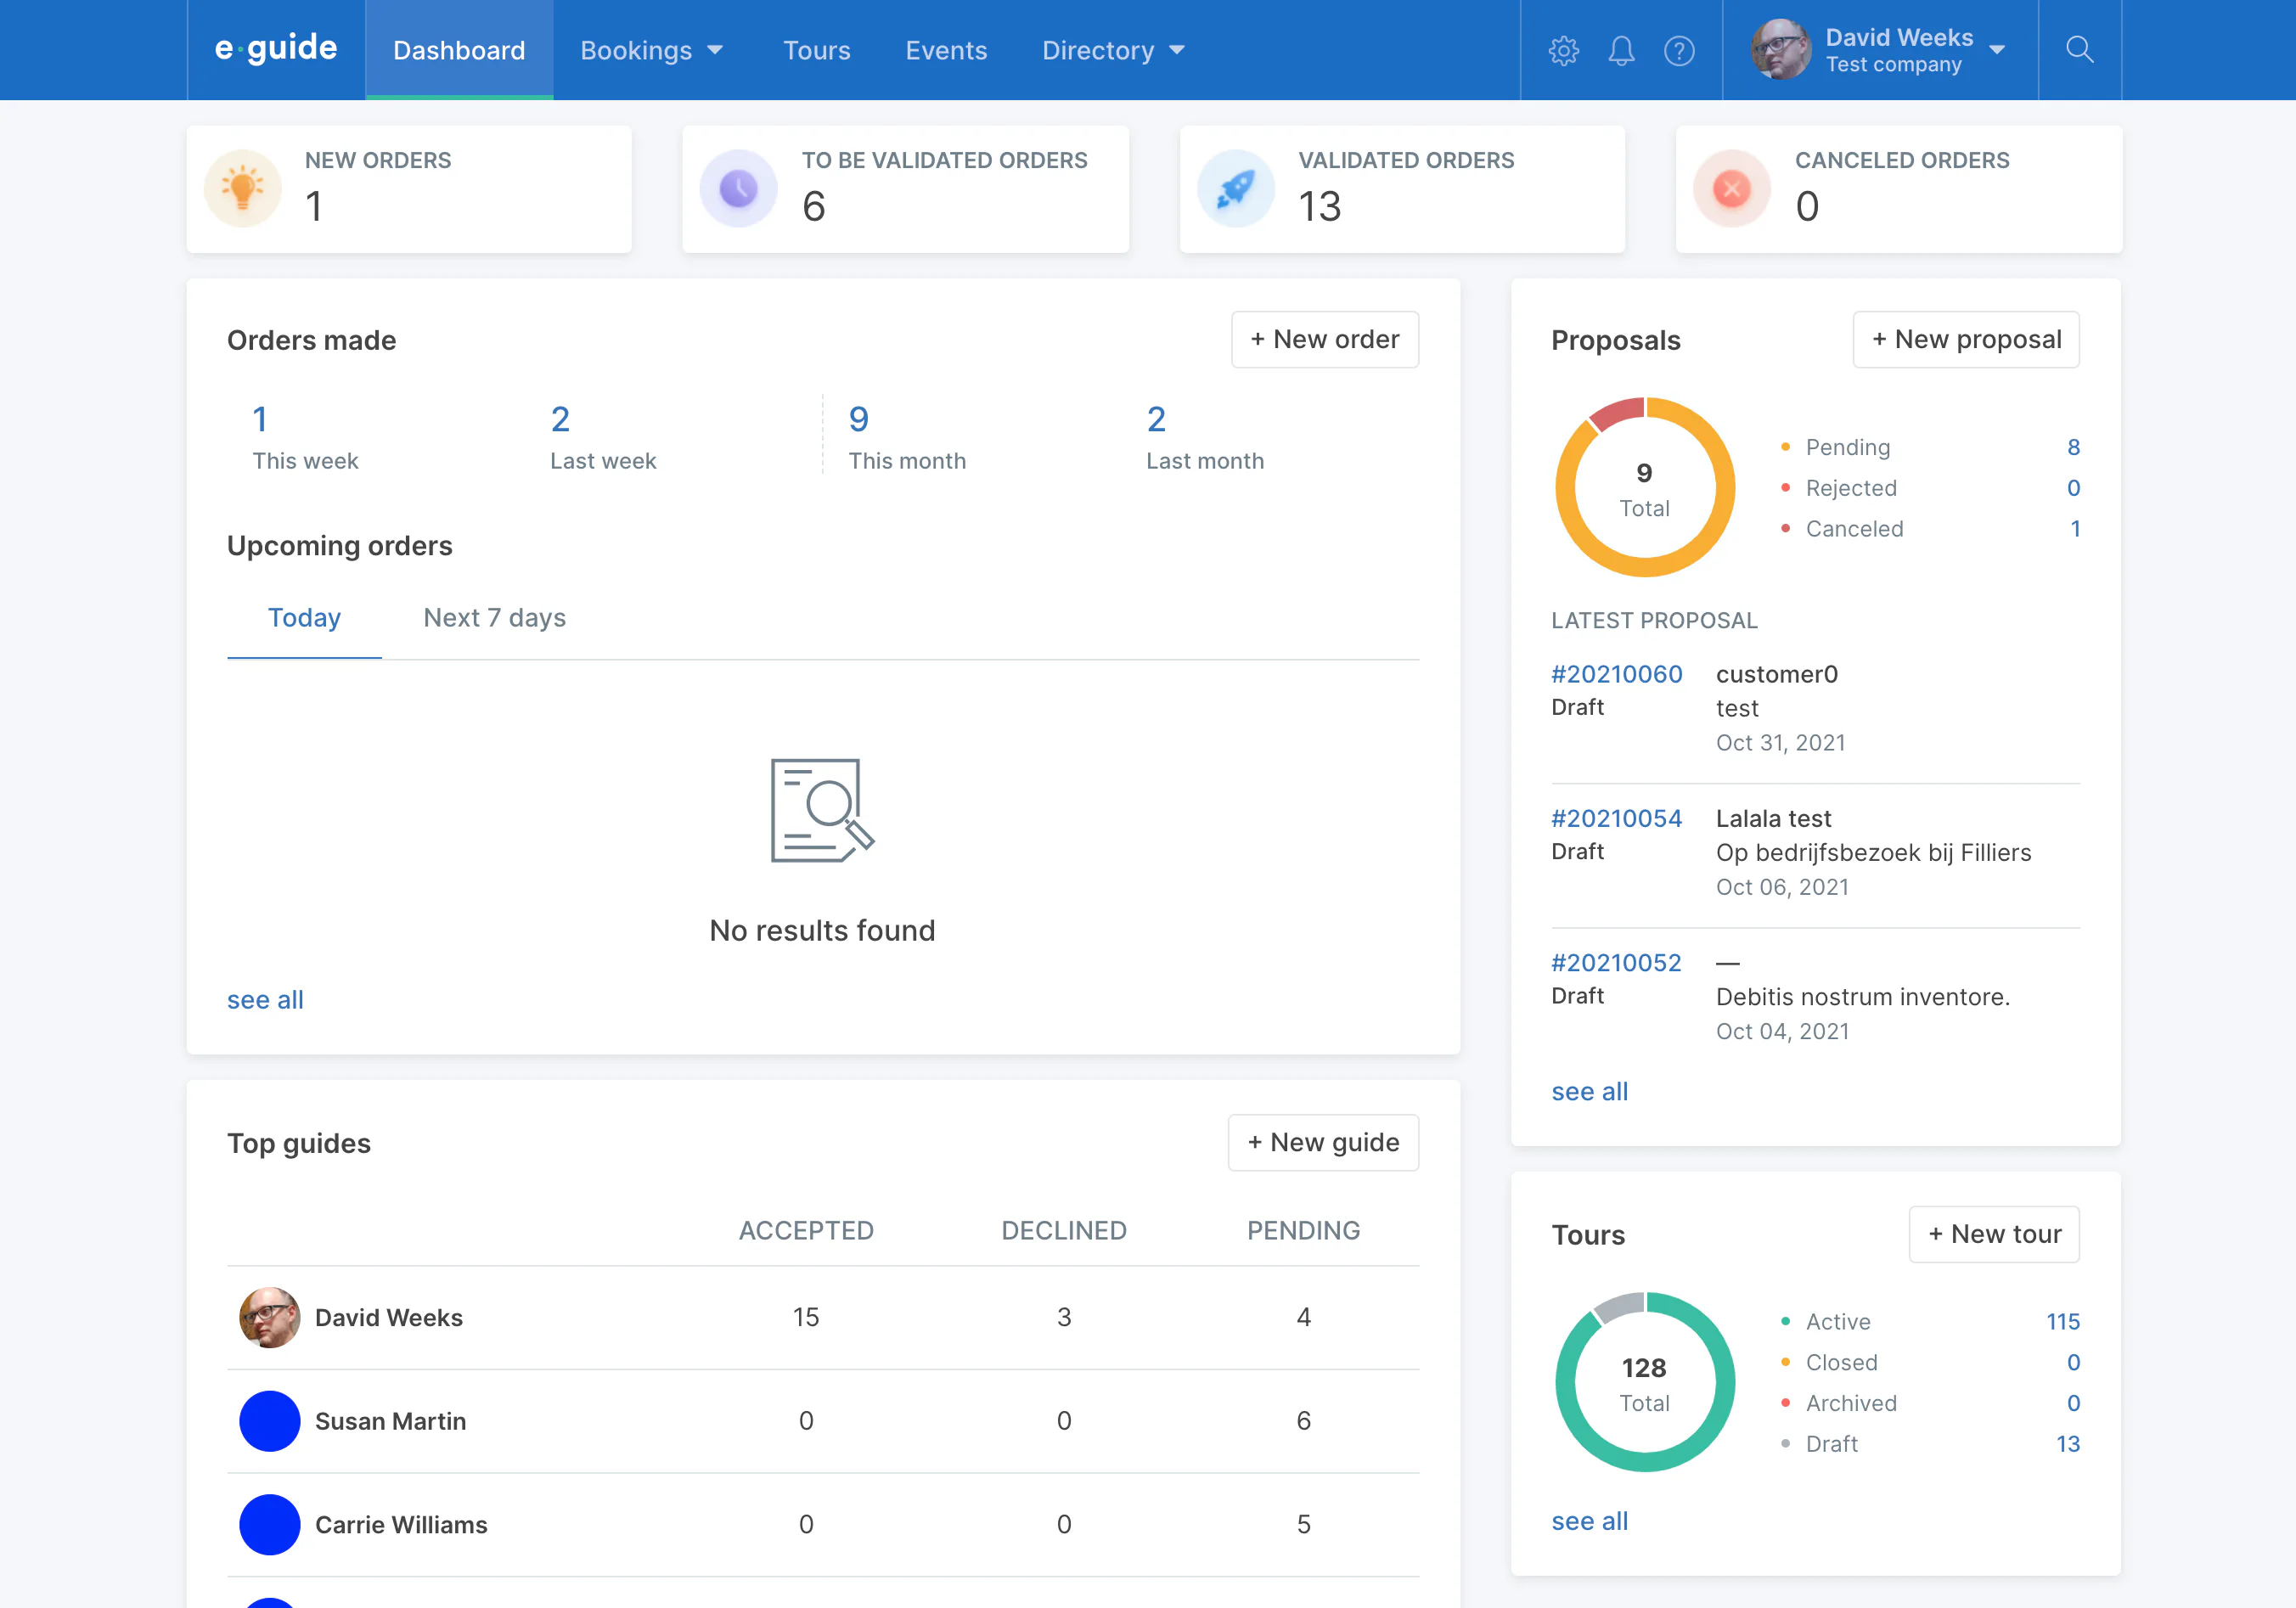This screenshot has height=1608, width=2296.
Task: Click see all under Tours
Action: click(1589, 1521)
